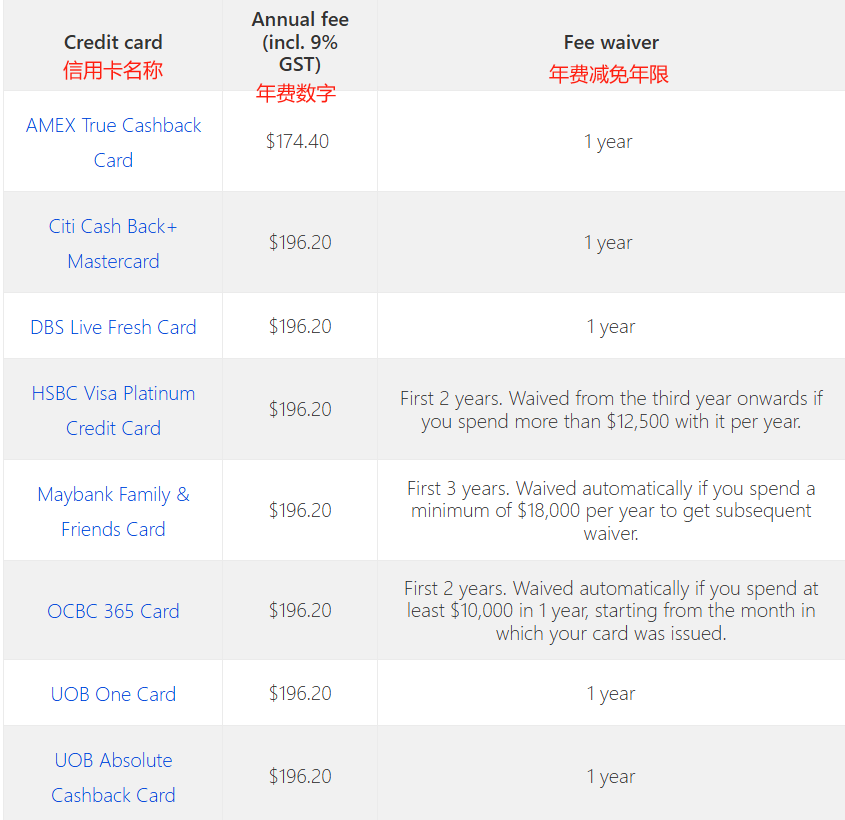Image resolution: width=845 pixels, height=820 pixels.
Task: Open the UOB Absolute Cashback Card link
Action: pos(113,777)
